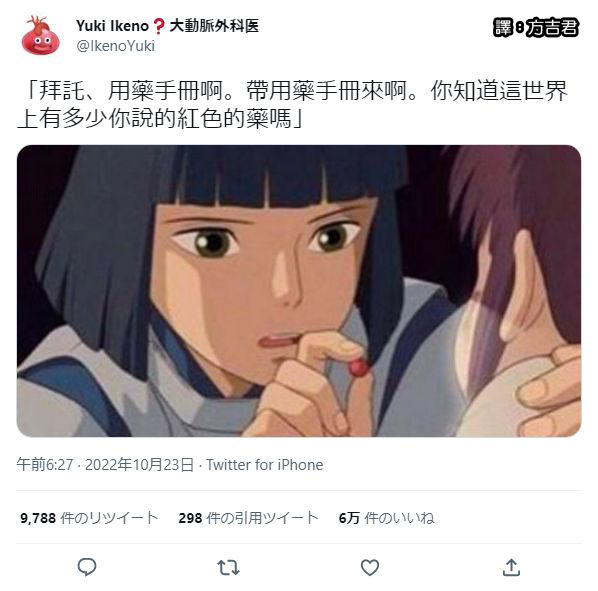Open the 午前6:27 2022年10月23日 timestamp
The image size is (598, 591).
pos(105,465)
